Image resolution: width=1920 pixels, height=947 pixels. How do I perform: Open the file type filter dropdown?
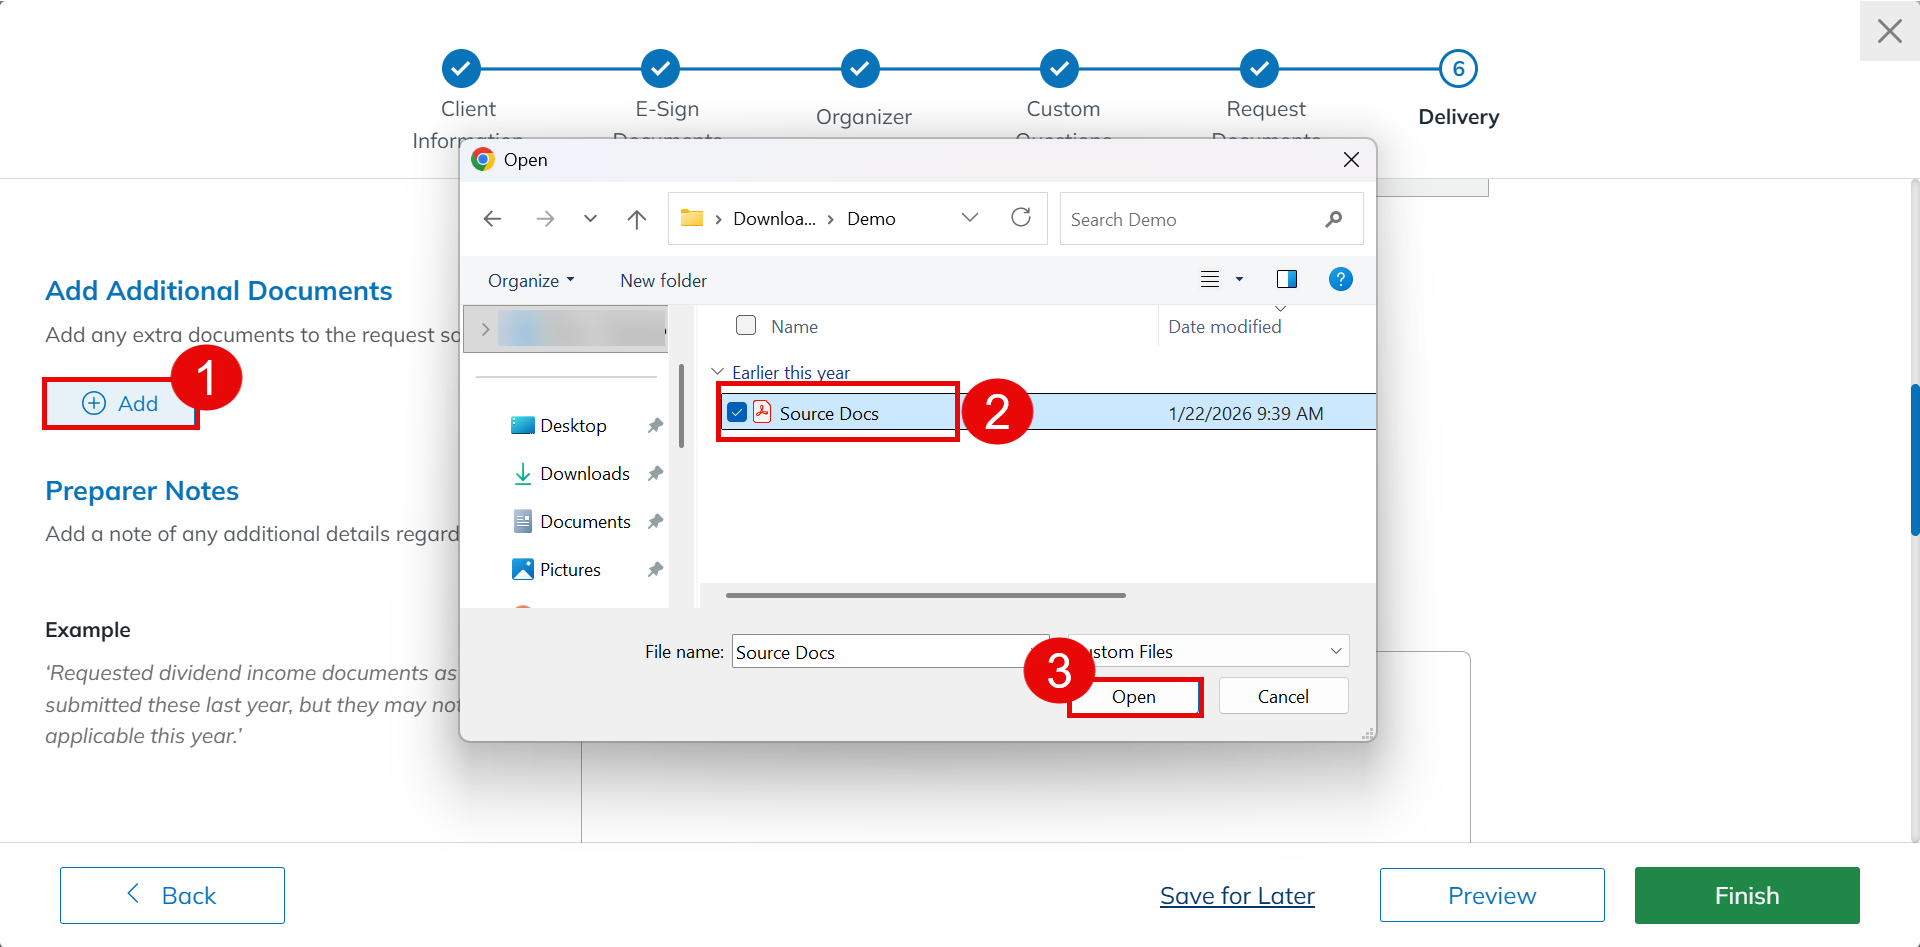click(1335, 651)
